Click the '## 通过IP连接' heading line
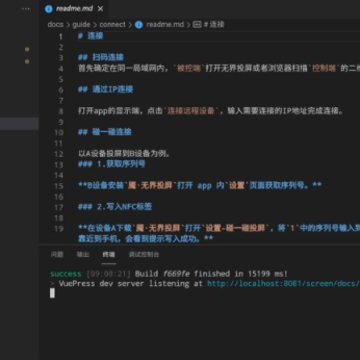Screen dimensions: 360x360 click(x=105, y=89)
